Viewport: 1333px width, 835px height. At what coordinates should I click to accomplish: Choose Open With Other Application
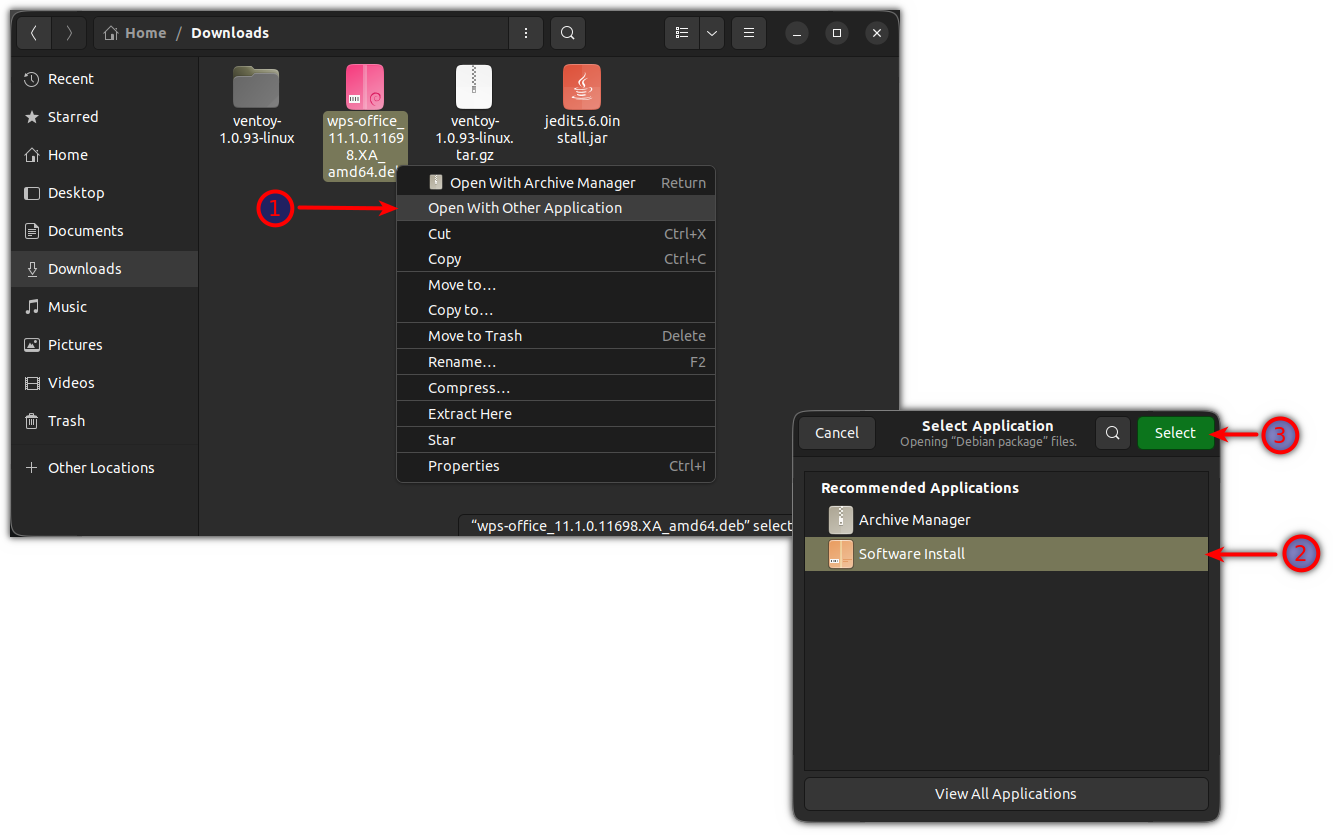click(x=525, y=208)
